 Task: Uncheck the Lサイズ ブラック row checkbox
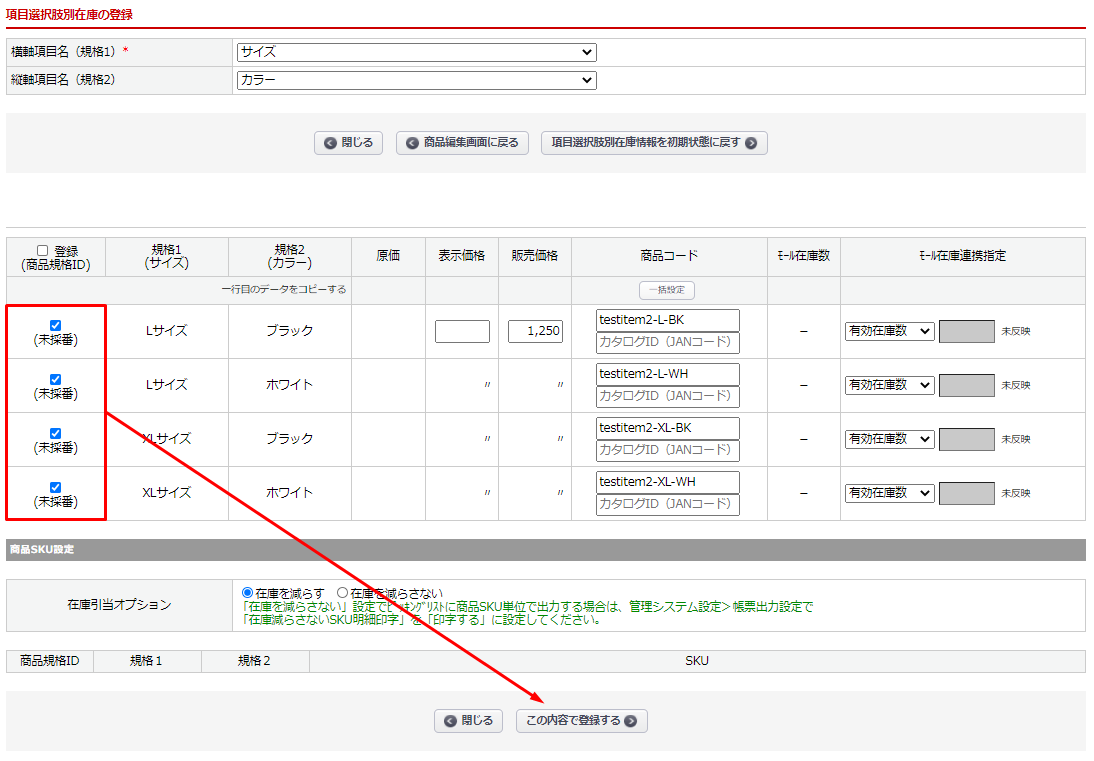point(55,325)
